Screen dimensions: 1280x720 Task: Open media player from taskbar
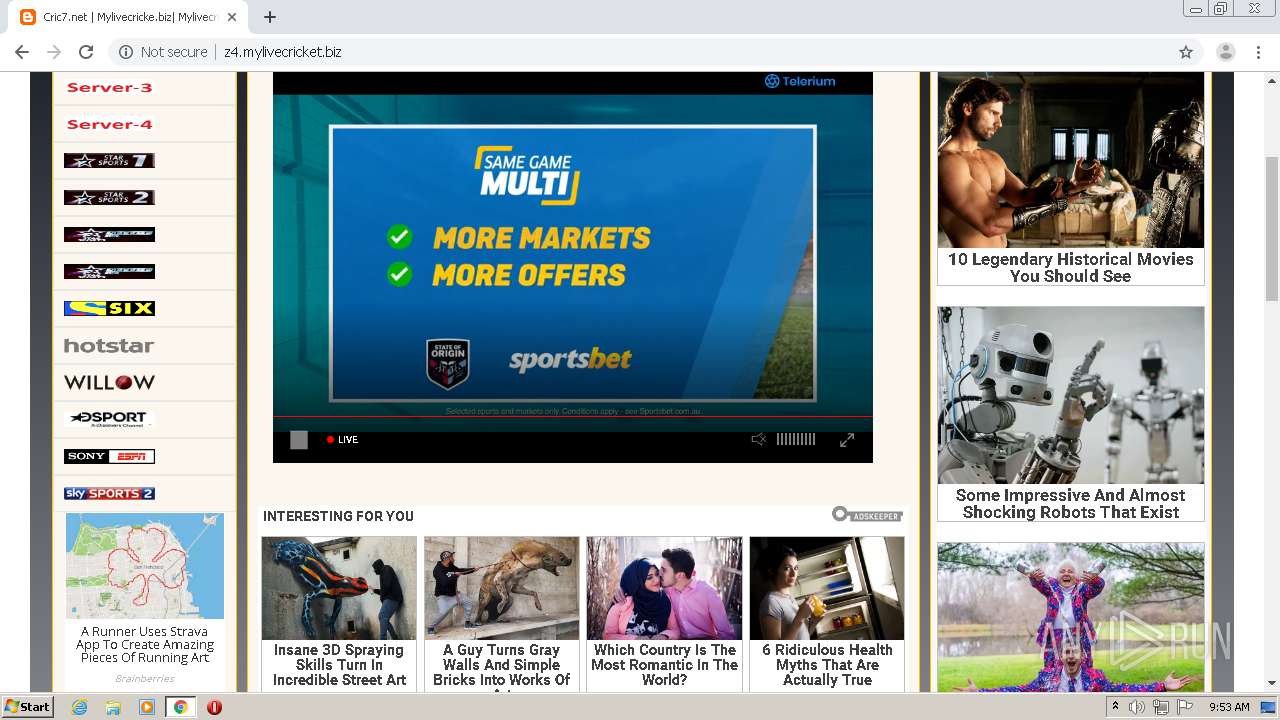pos(147,707)
